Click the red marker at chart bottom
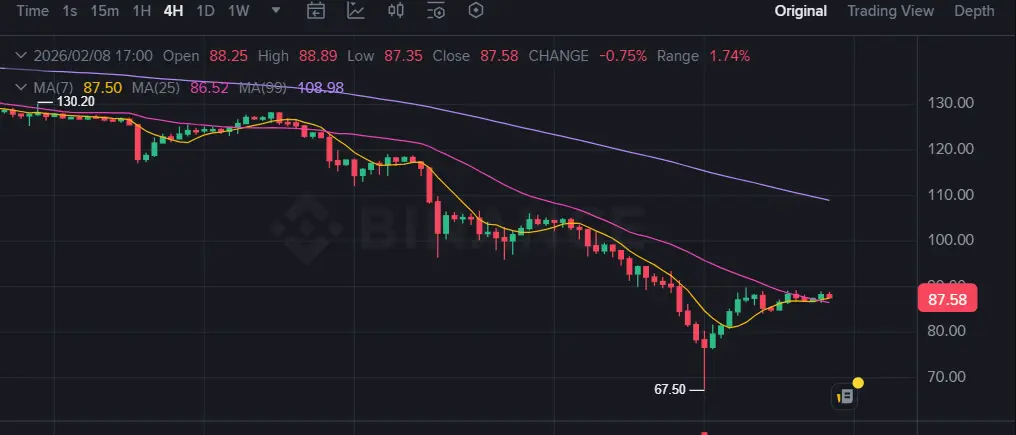Image resolution: width=1016 pixels, height=435 pixels. pos(704,432)
